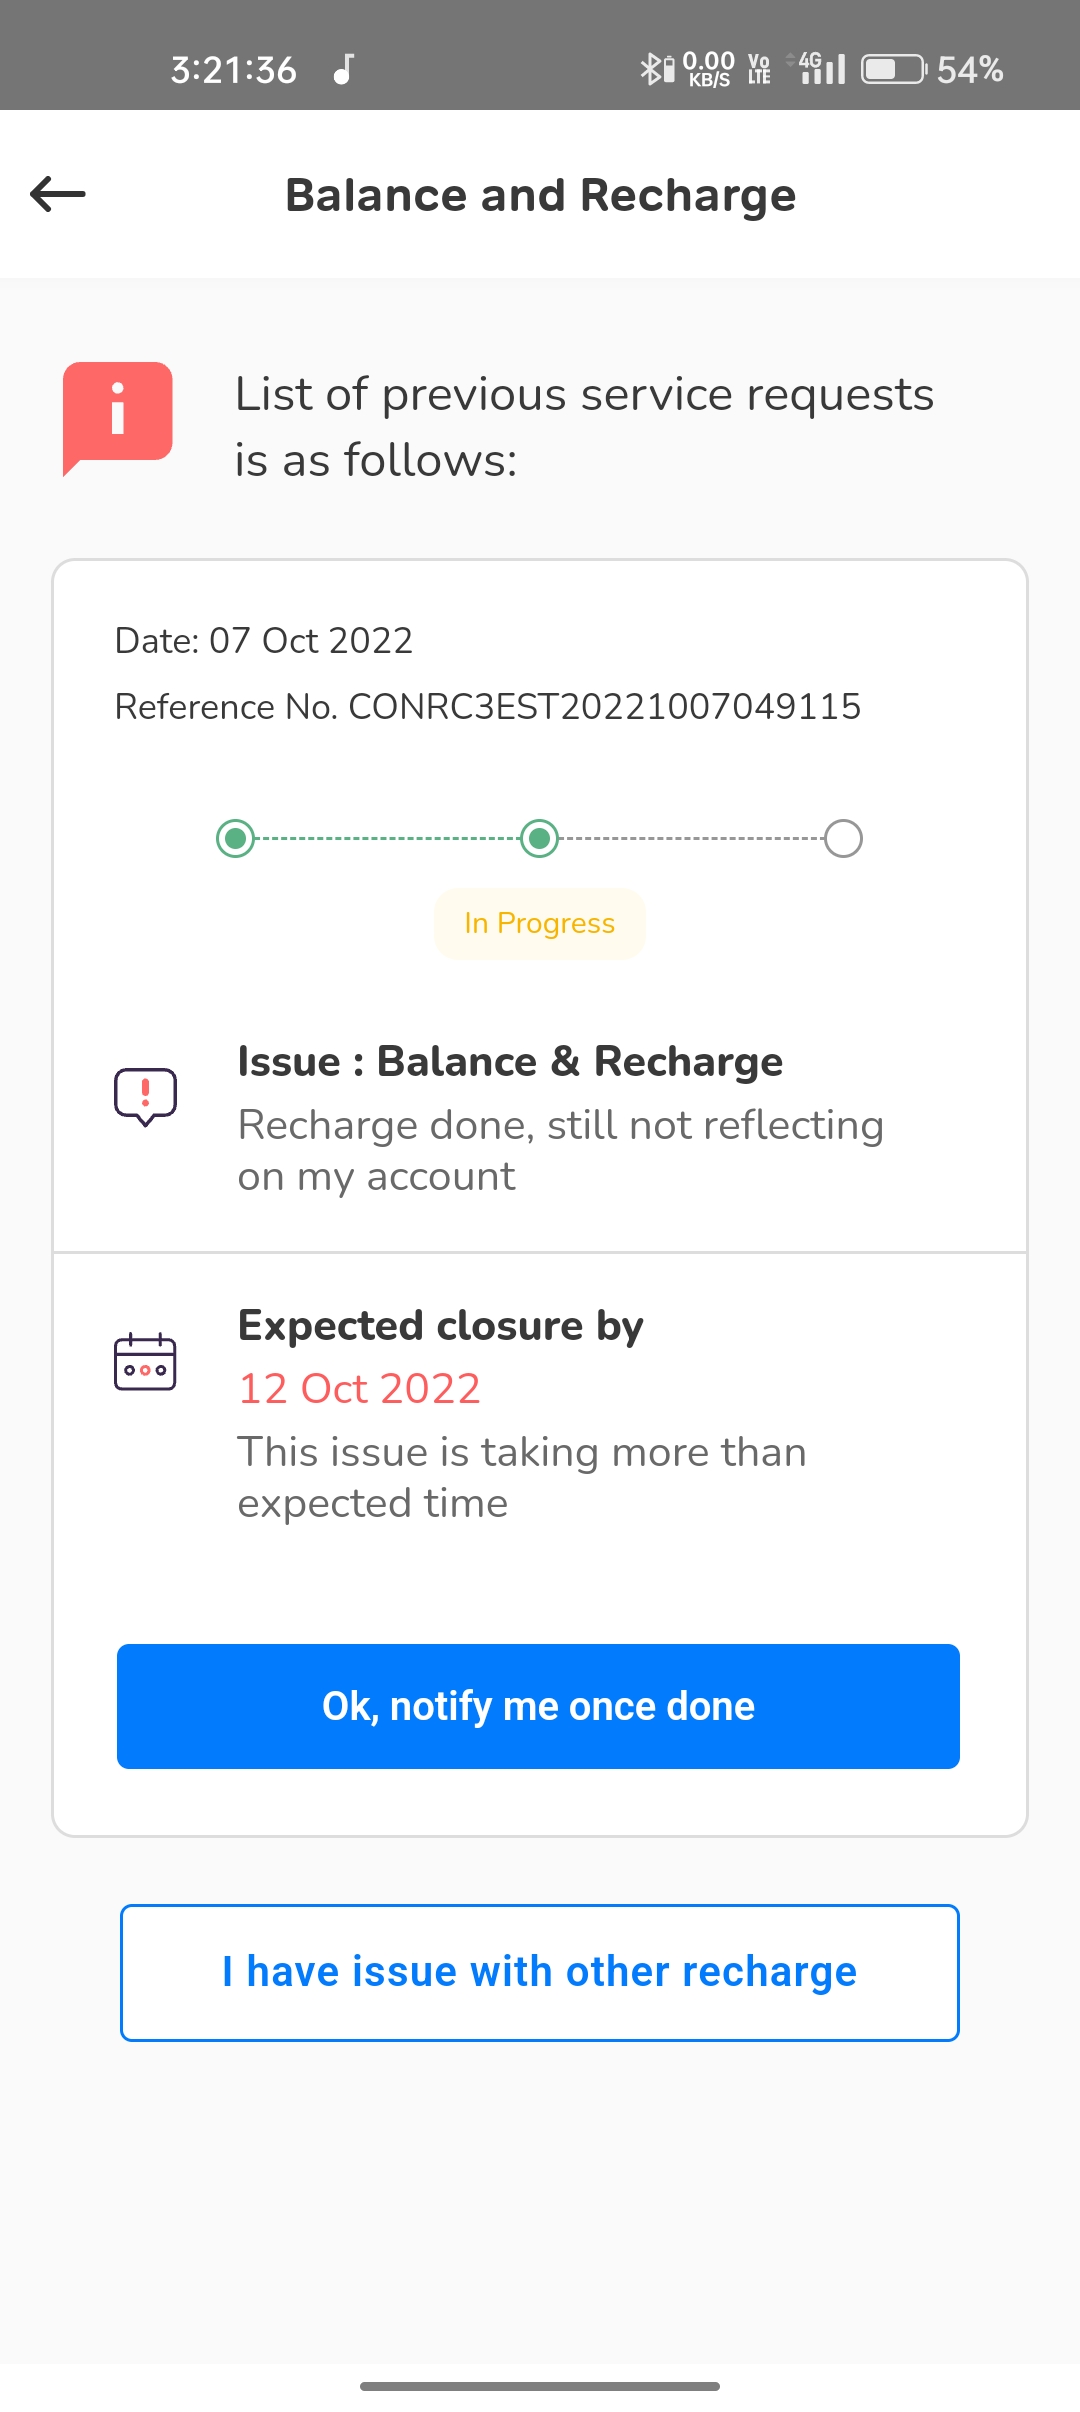1080x2412 pixels.
Task: Tap the 'Issue : Balance & Recharge' heading
Action: click(x=510, y=1061)
